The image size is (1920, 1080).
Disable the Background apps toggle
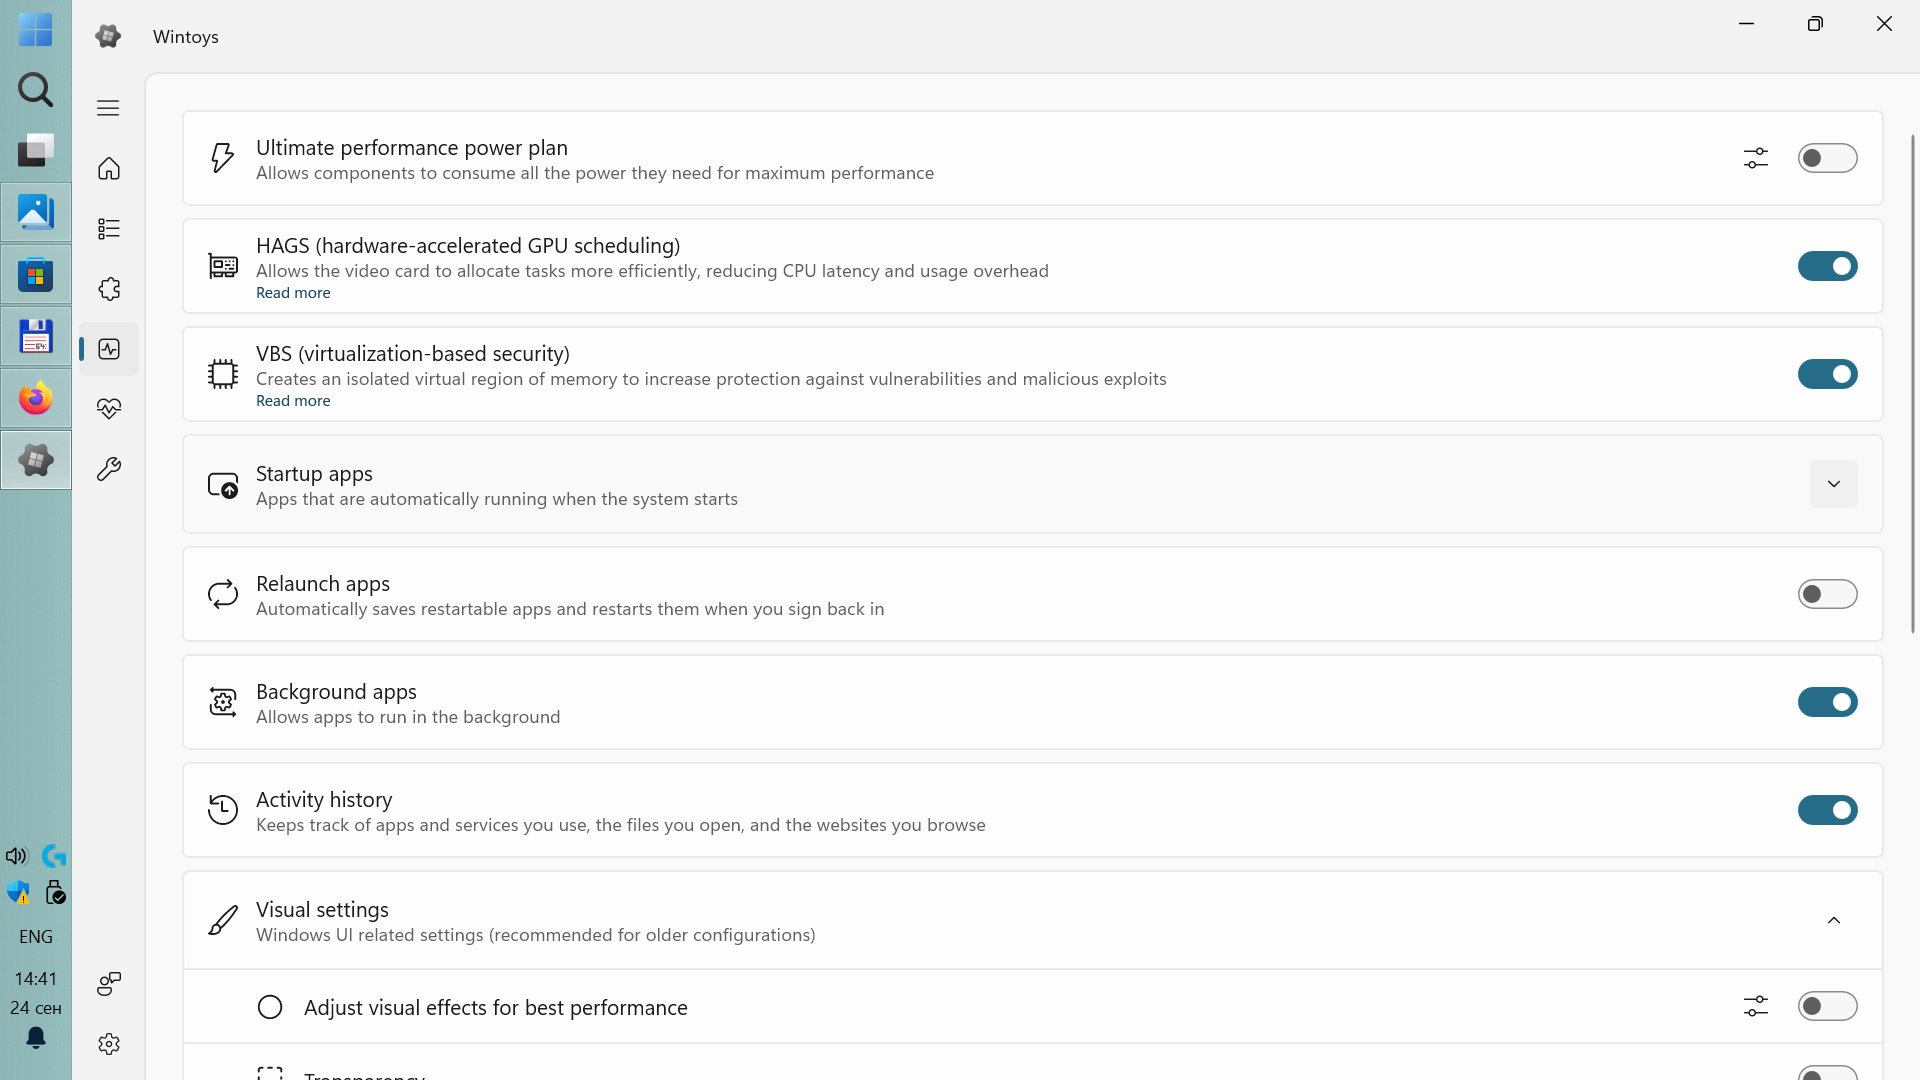(x=1827, y=702)
